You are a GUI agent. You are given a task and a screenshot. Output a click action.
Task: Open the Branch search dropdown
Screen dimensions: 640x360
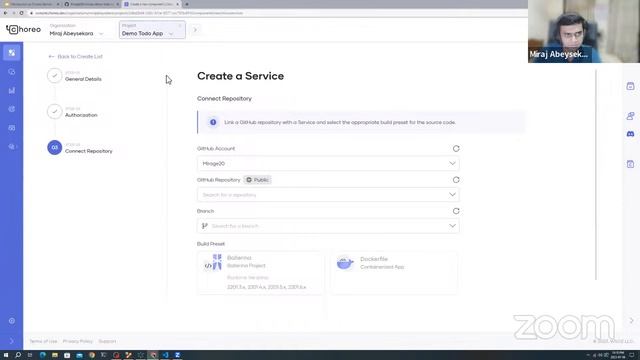tap(328, 226)
